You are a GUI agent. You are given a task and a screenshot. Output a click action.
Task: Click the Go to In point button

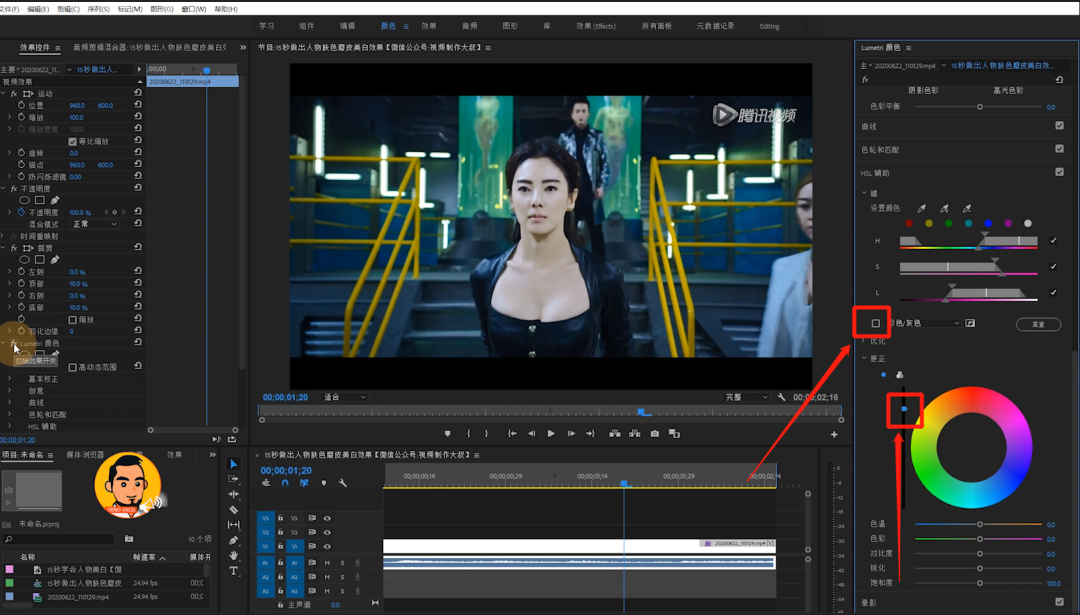click(x=512, y=434)
